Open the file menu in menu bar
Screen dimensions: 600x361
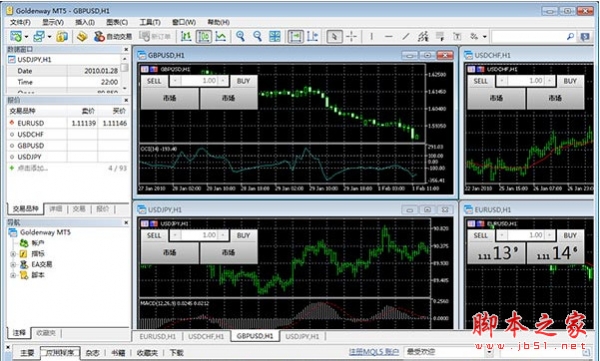click(20, 22)
